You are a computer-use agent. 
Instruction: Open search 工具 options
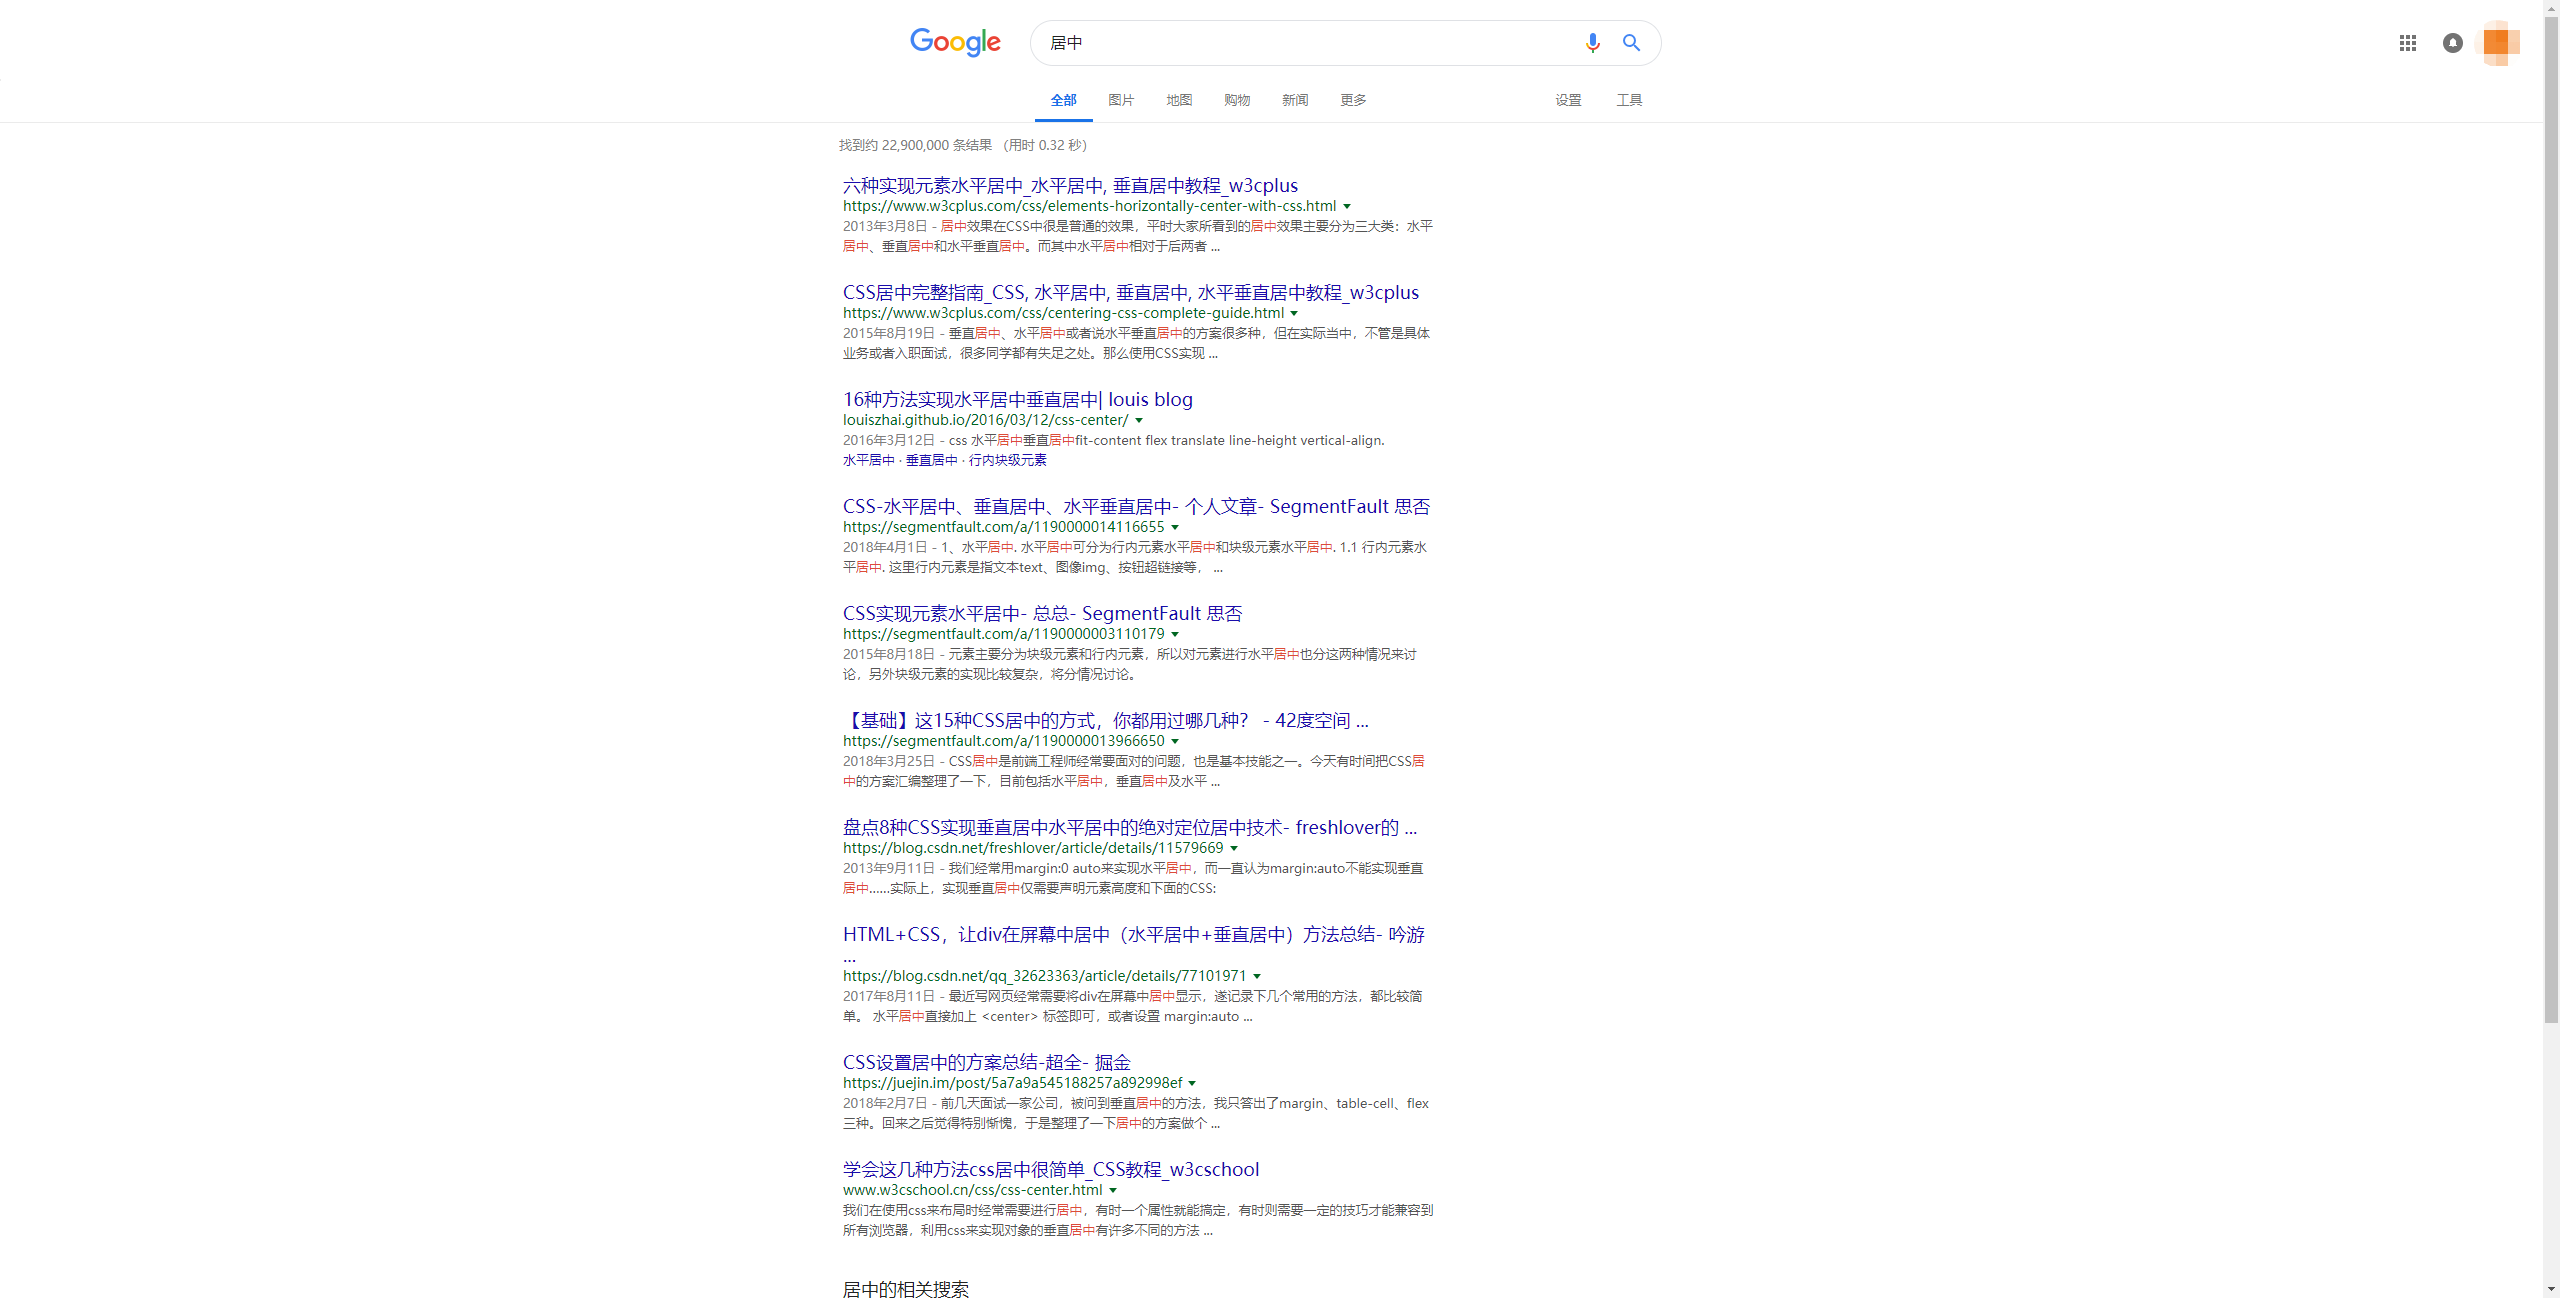coord(1629,100)
